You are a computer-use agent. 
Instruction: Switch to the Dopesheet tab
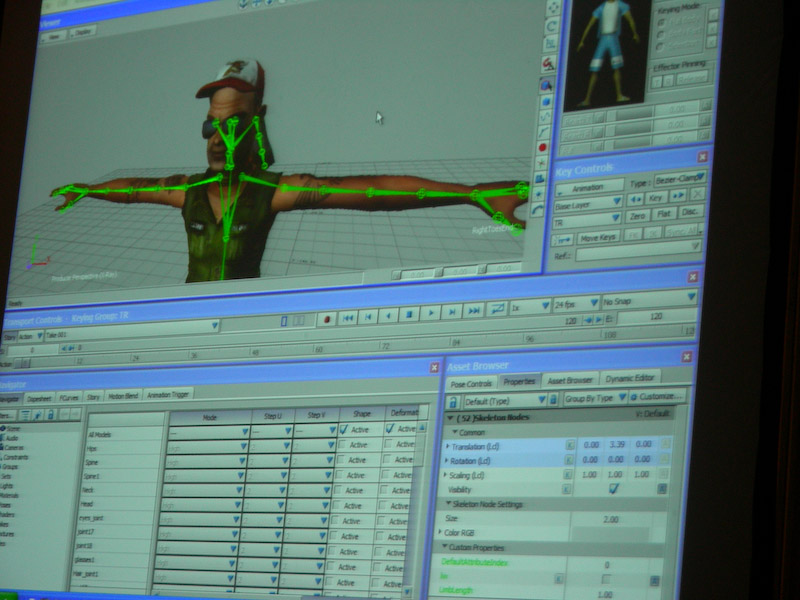pyautogui.click(x=39, y=398)
